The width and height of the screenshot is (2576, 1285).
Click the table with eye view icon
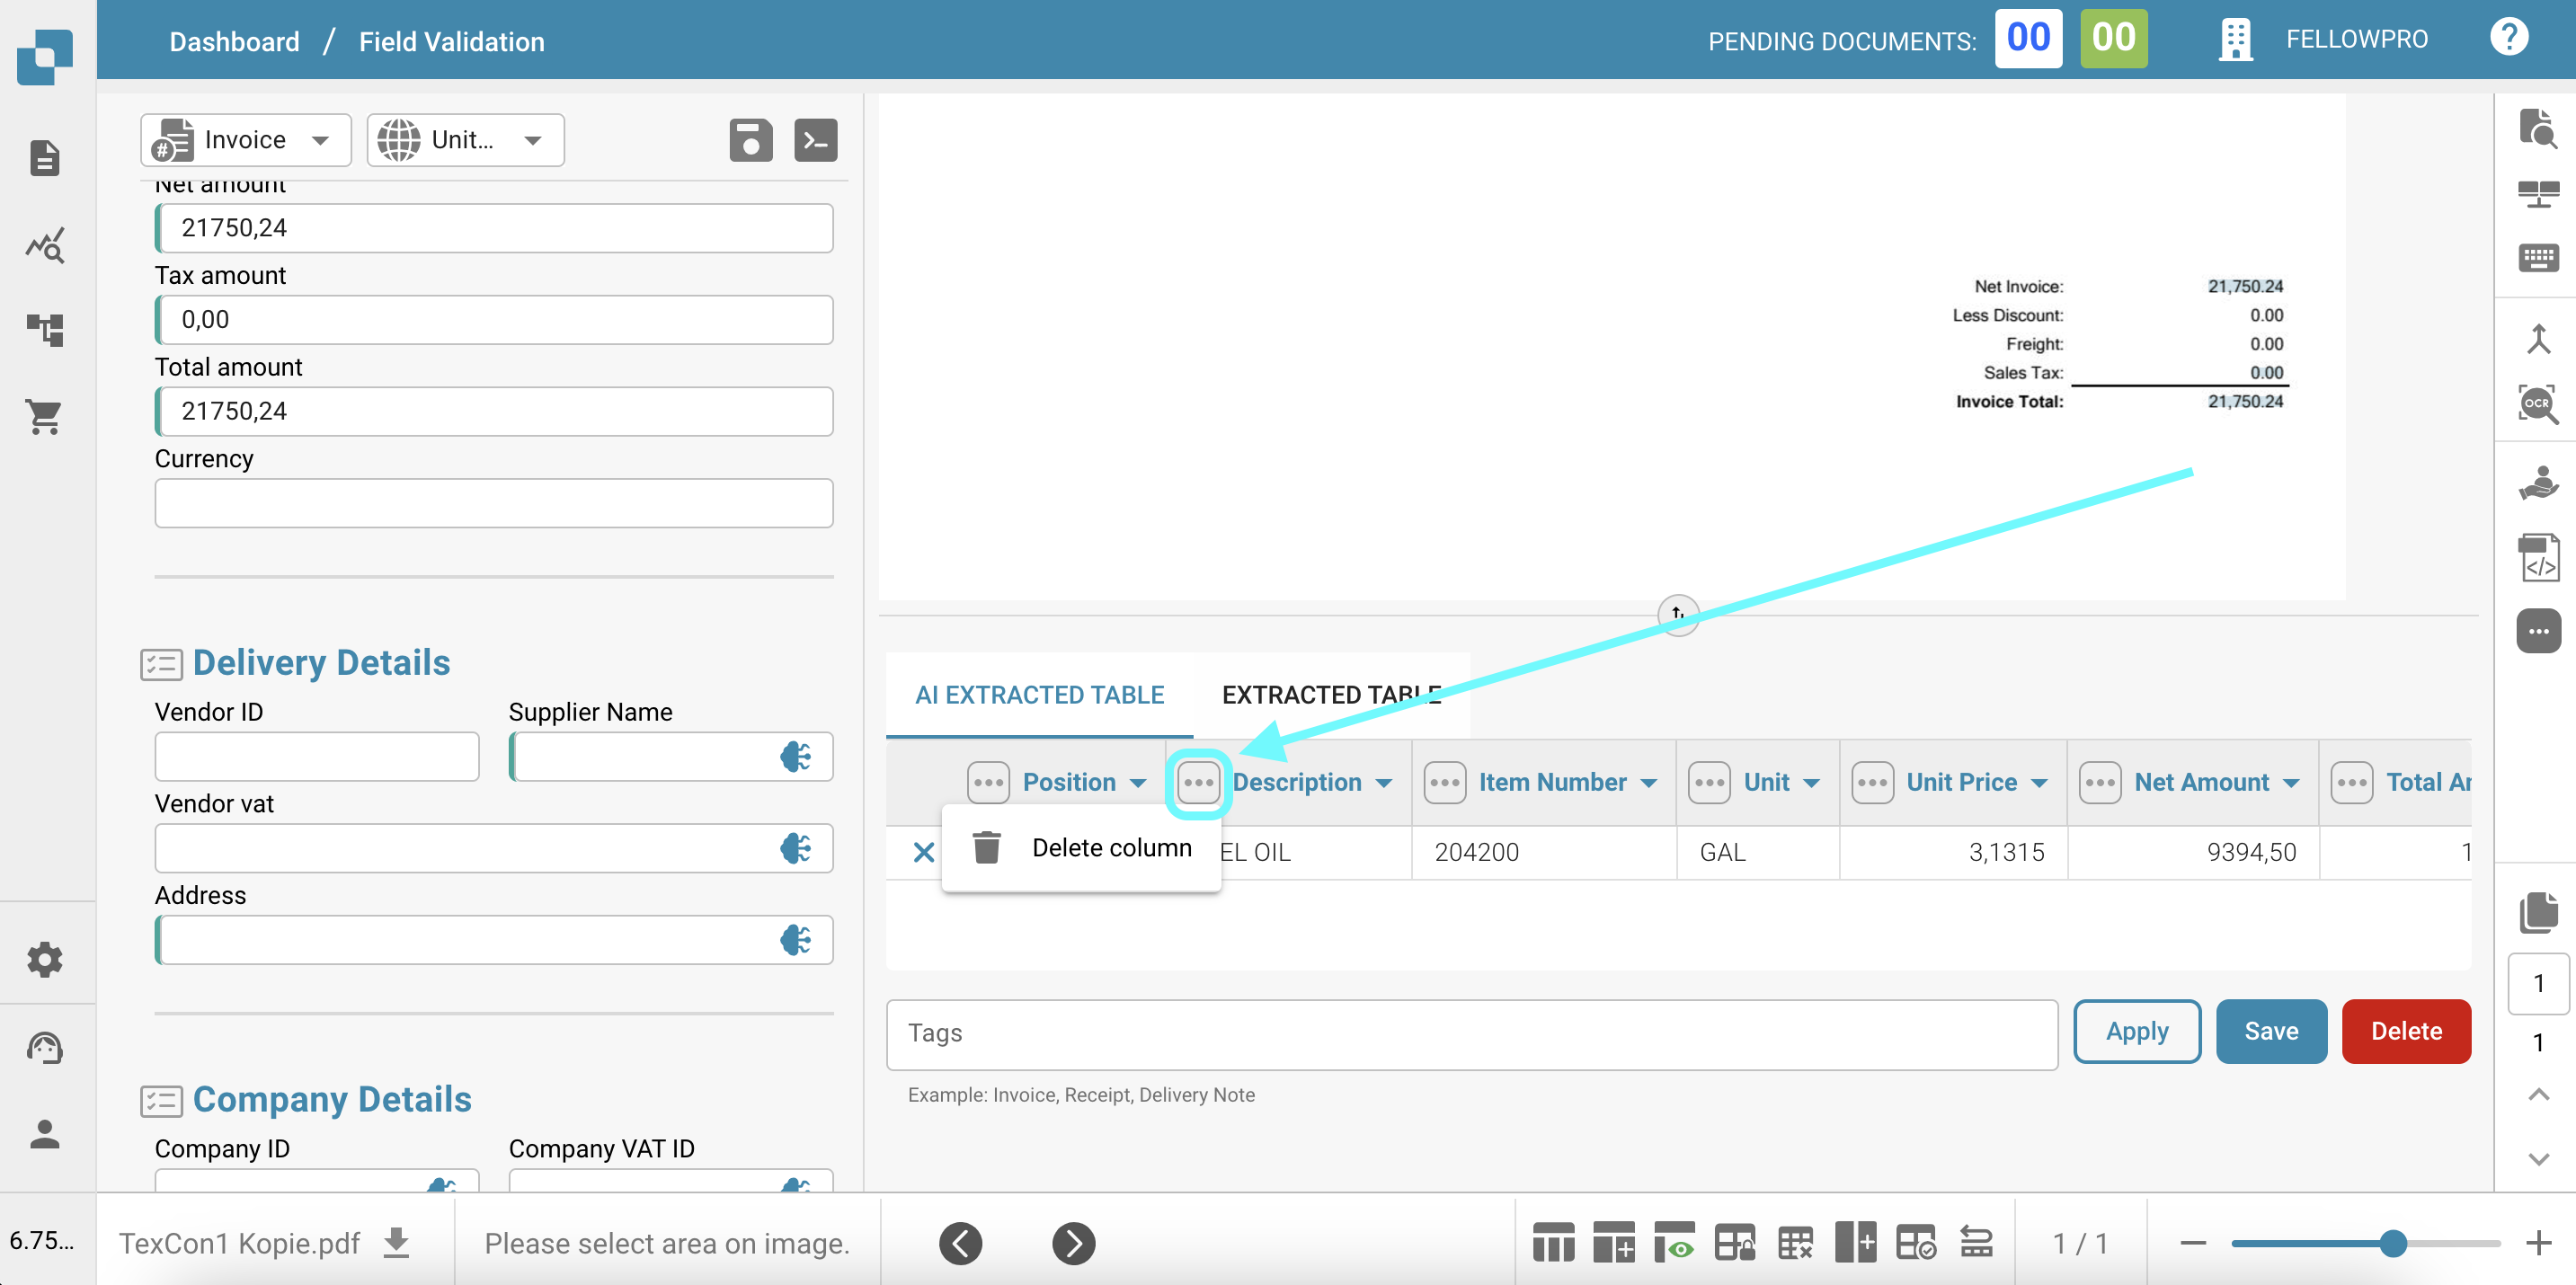click(1674, 1242)
